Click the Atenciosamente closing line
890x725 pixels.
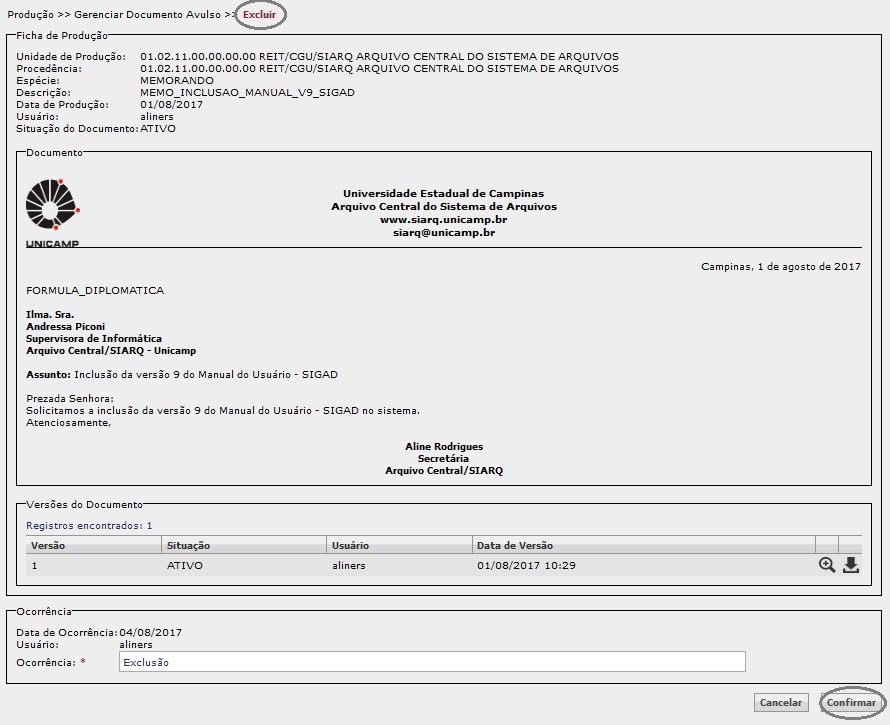(68, 422)
